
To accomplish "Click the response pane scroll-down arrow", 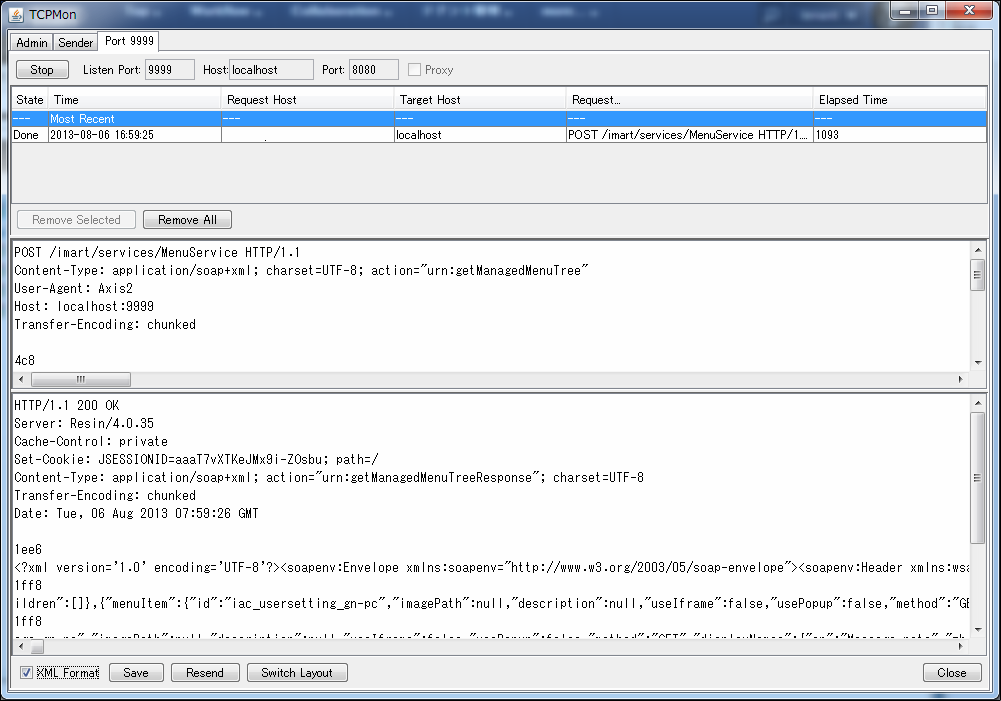I will [x=977, y=630].
